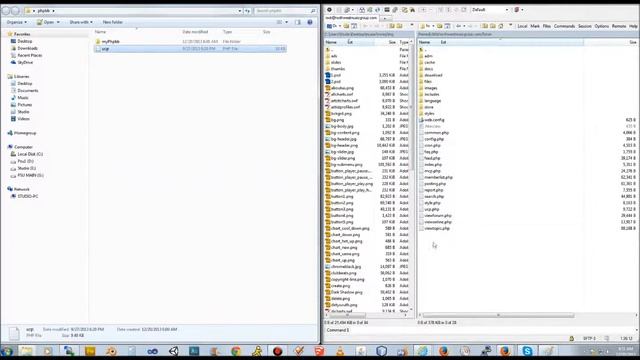Select remote folder 'includes'

click(431, 94)
